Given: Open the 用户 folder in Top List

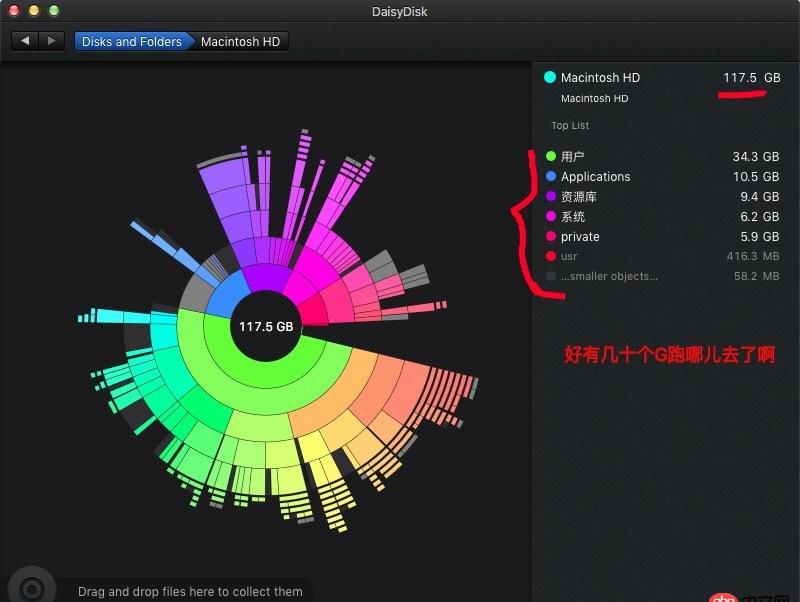Looking at the screenshot, I should [662, 156].
